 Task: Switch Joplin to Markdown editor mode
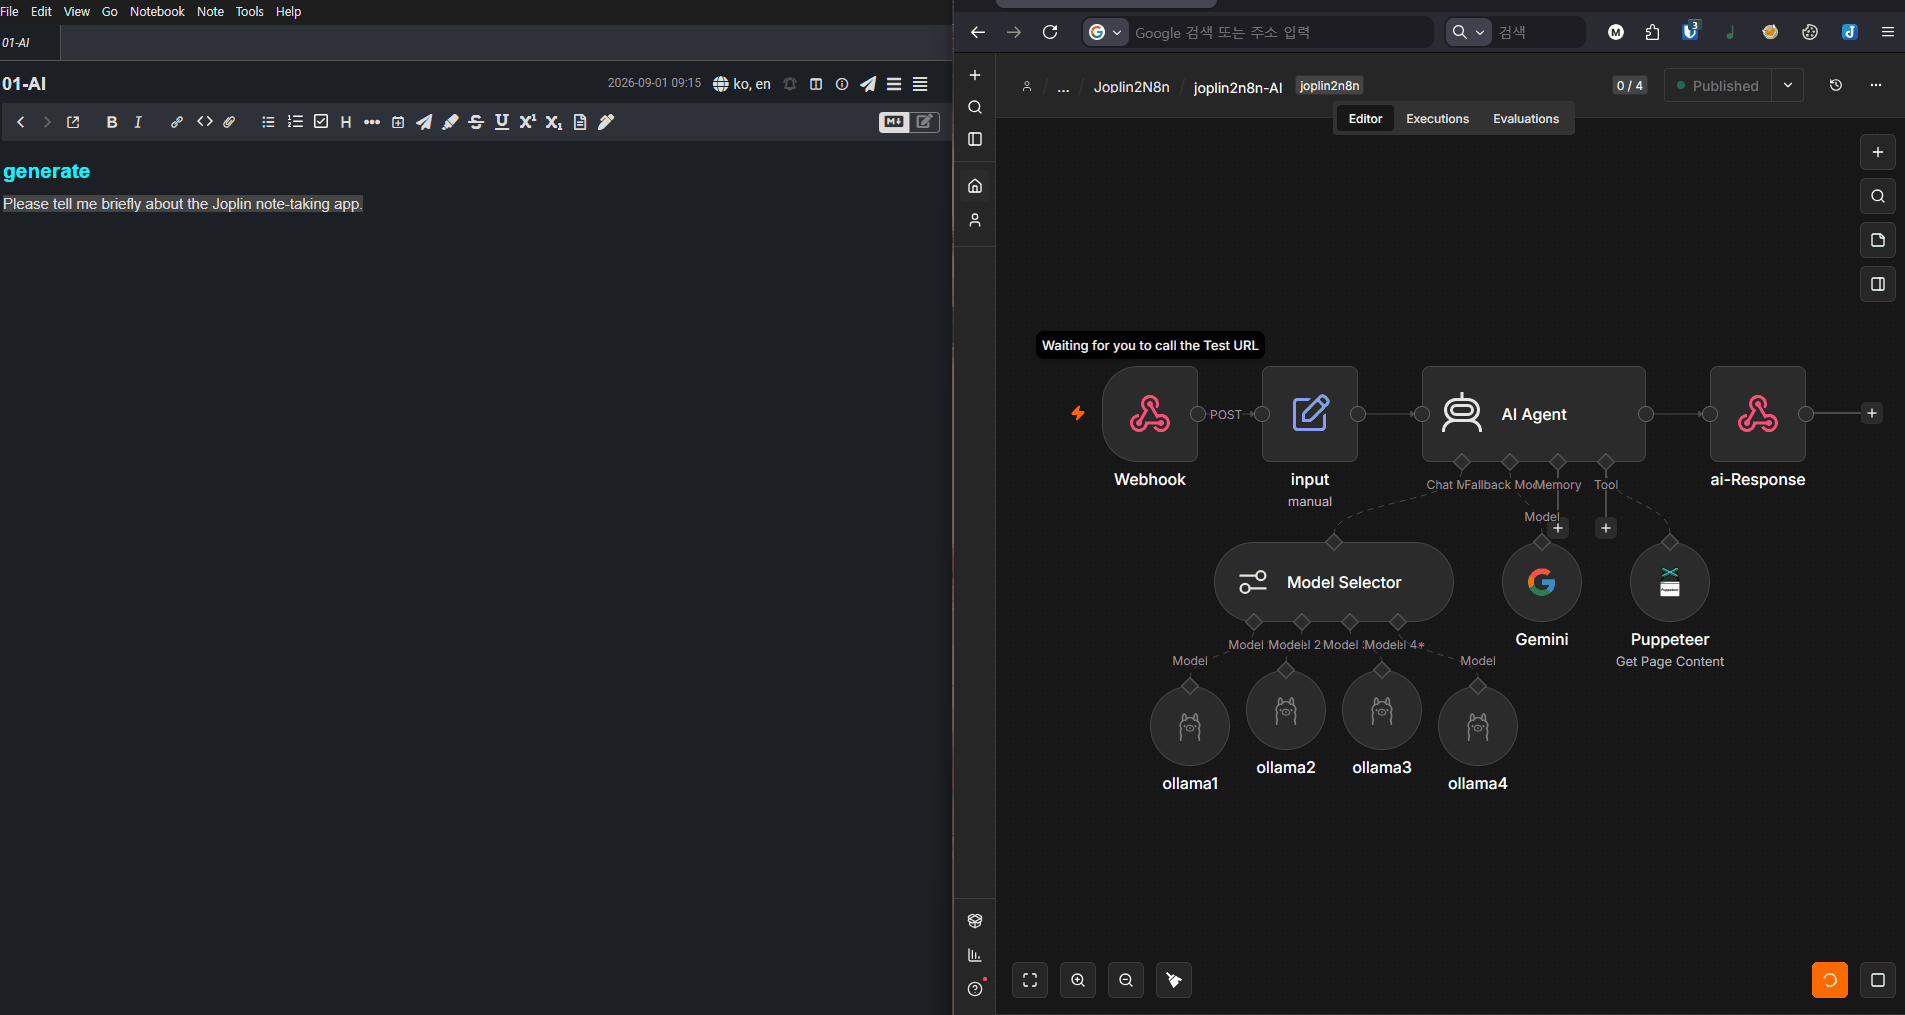point(894,122)
